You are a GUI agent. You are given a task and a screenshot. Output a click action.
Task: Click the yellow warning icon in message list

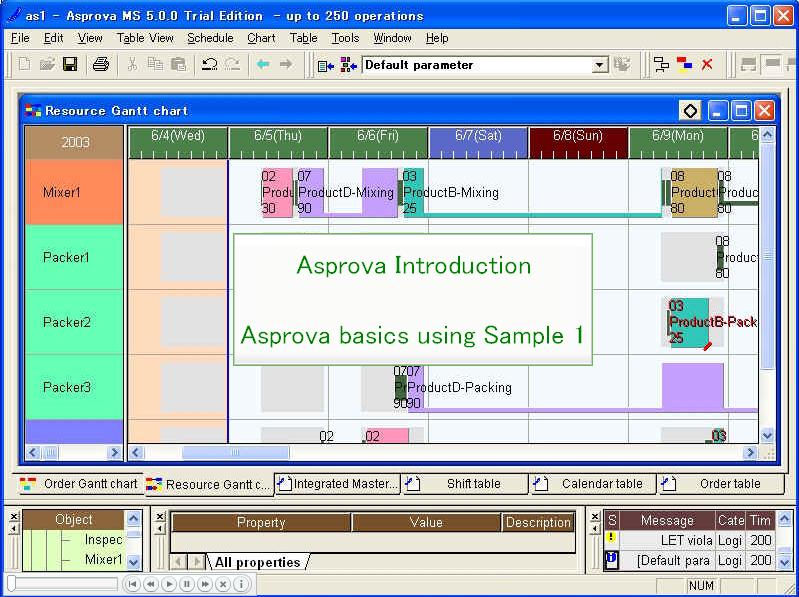point(611,538)
